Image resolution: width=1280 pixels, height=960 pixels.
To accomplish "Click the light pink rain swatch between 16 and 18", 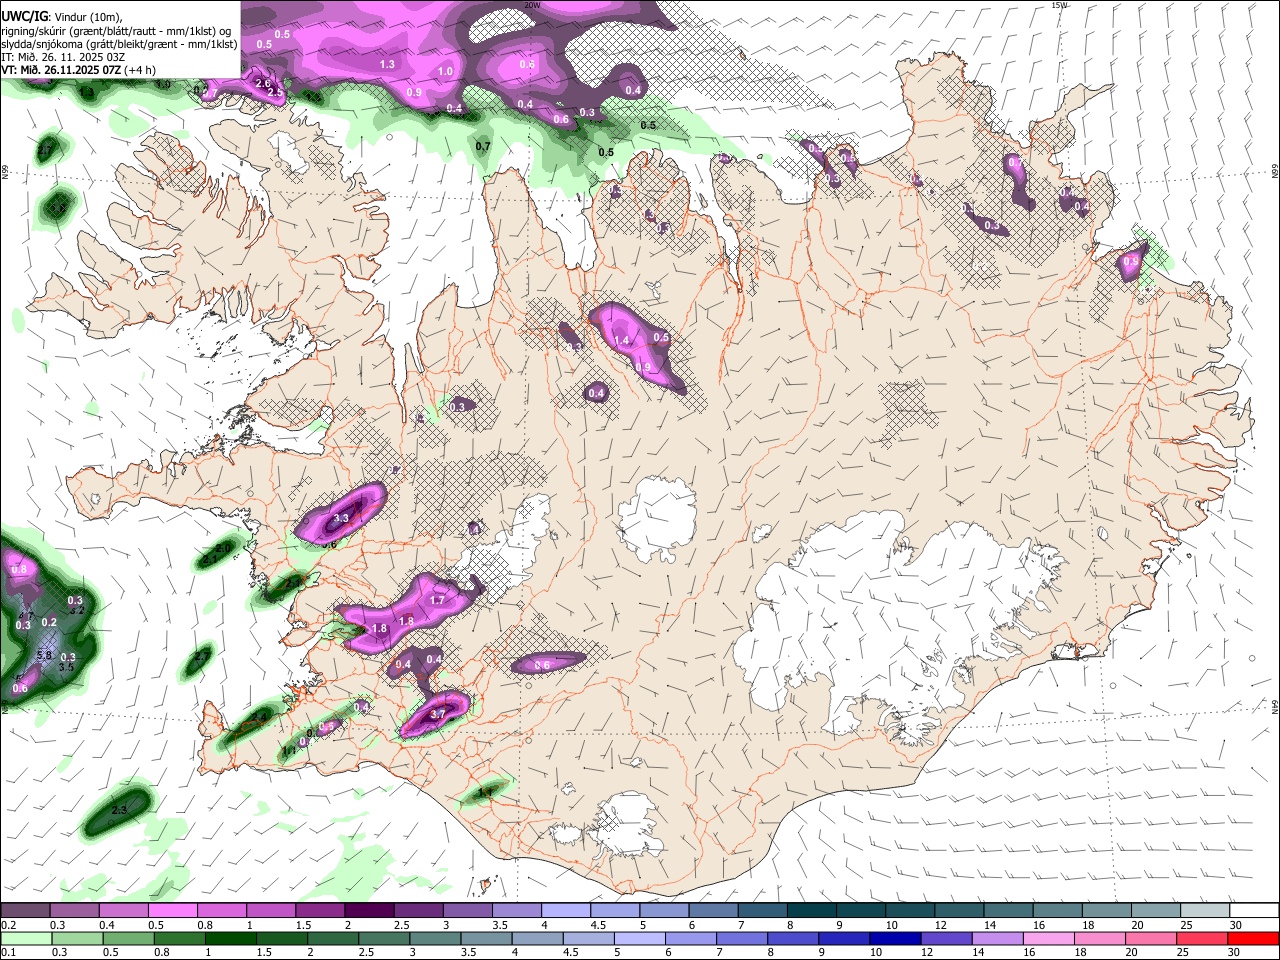I will coord(1048,938).
